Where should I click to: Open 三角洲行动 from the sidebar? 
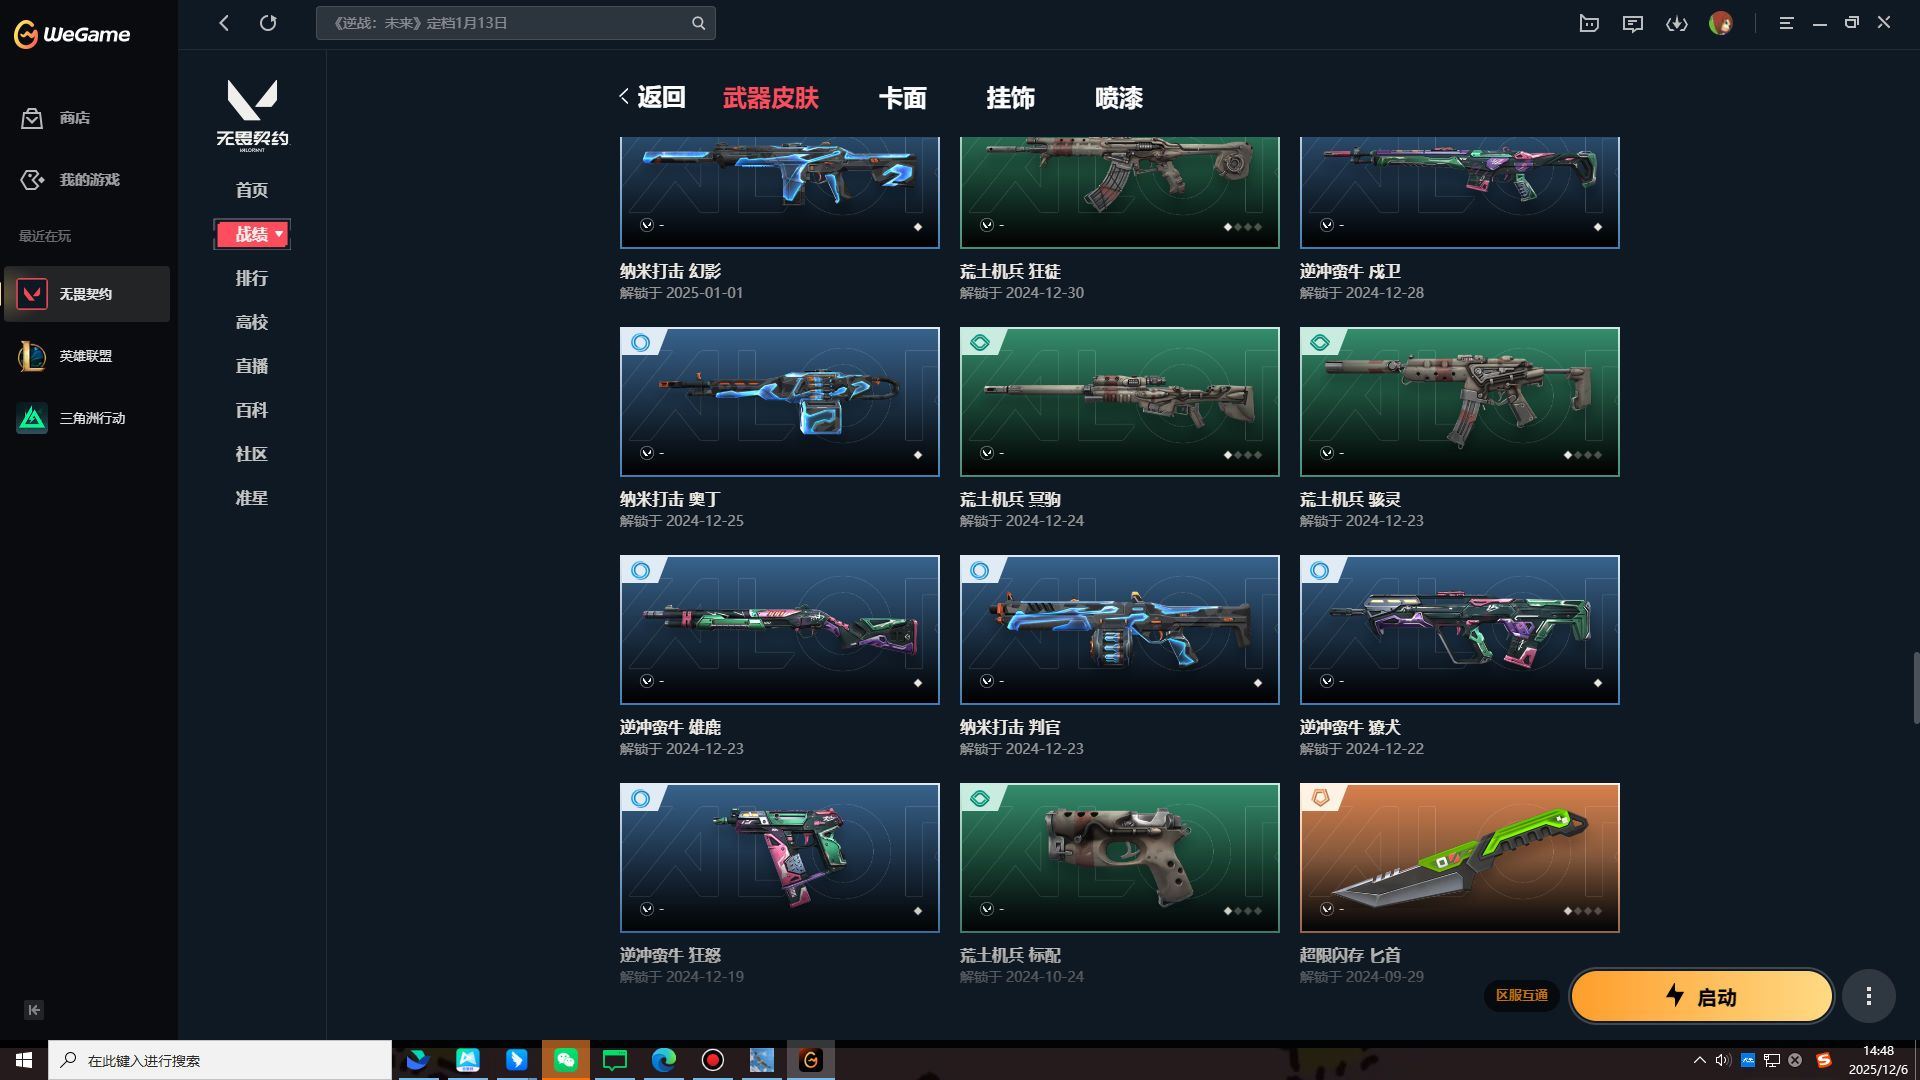87,418
